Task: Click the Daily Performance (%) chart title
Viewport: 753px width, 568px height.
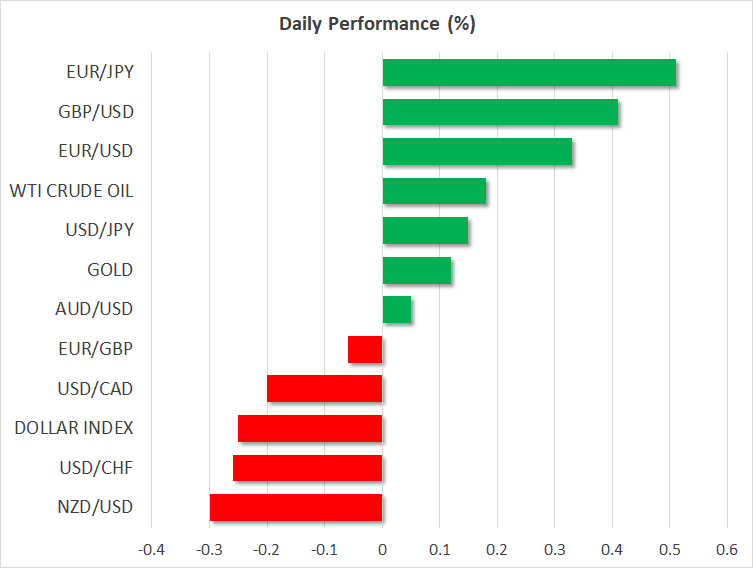Action: (x=376, y=24)
